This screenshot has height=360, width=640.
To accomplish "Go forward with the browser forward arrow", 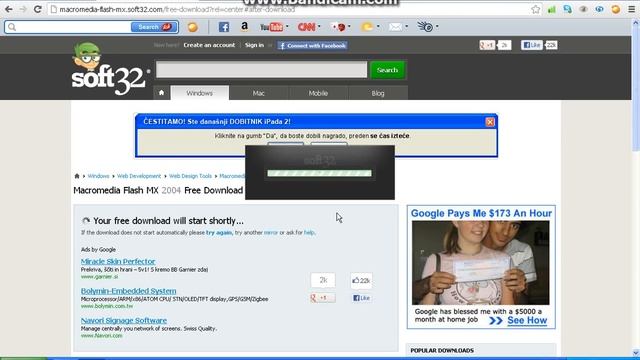I will click(23, 9).
